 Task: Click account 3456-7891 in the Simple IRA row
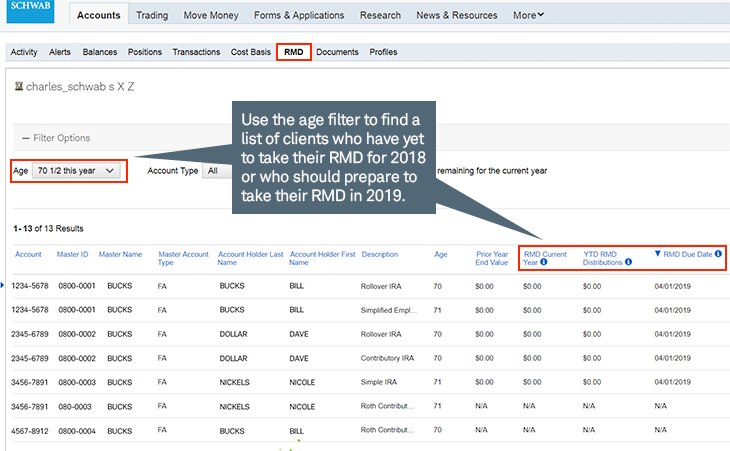point(30,382)
